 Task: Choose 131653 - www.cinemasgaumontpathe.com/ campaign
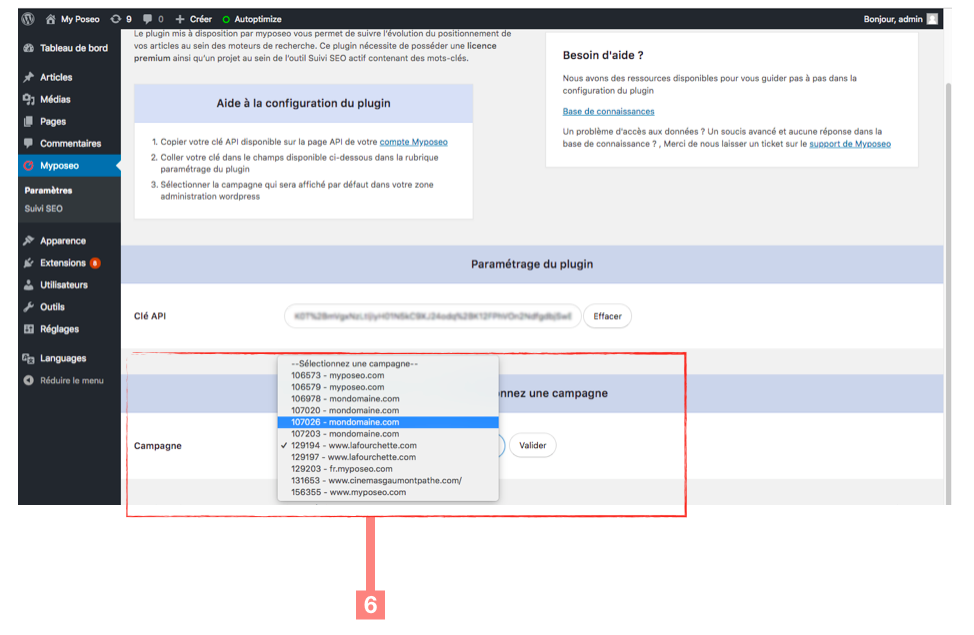pyautogui.click(x=388, y=481)
